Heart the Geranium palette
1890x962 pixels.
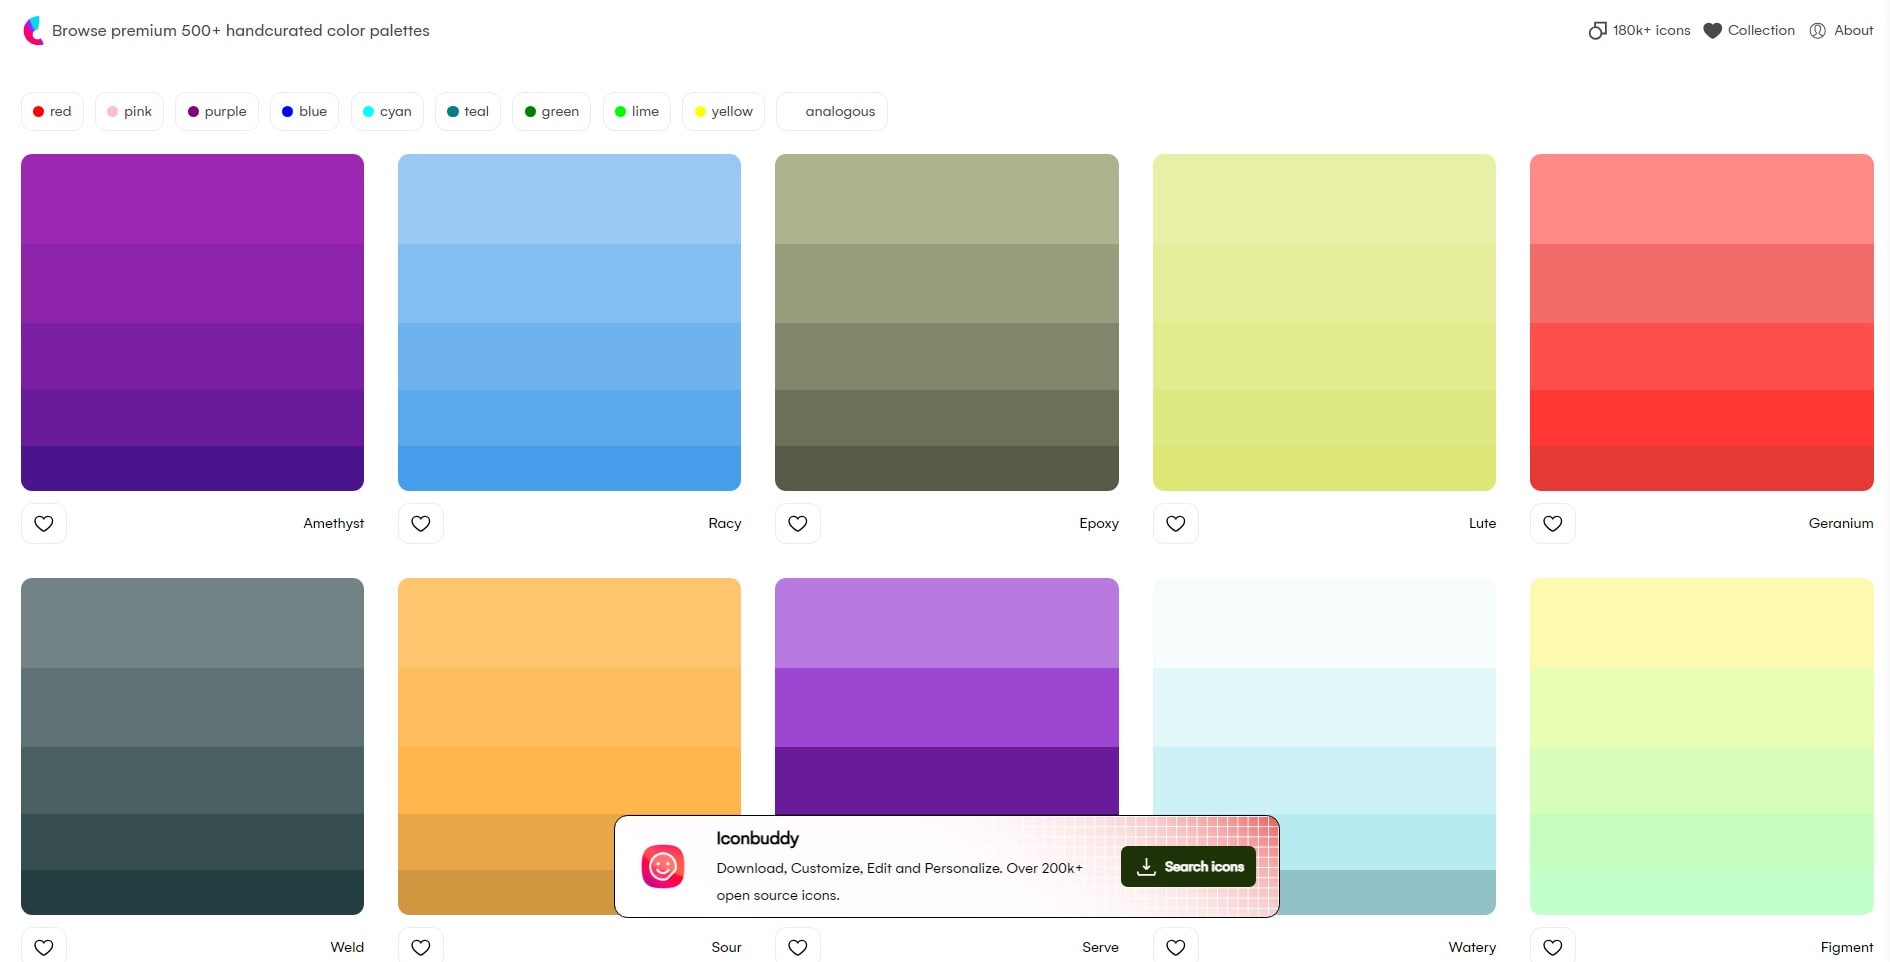(1553, 523)
